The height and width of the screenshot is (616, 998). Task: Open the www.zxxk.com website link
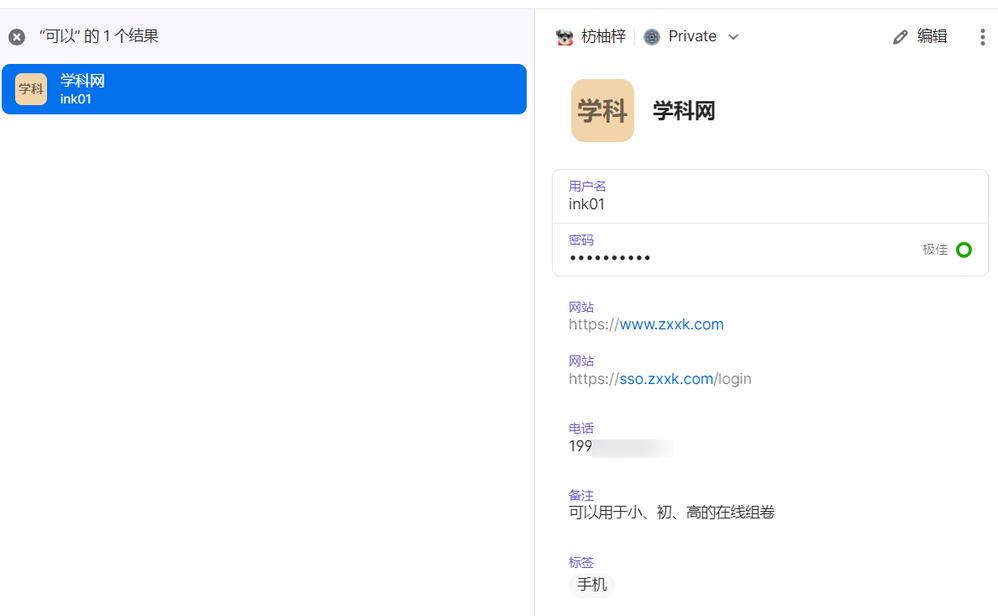(671, 325)
